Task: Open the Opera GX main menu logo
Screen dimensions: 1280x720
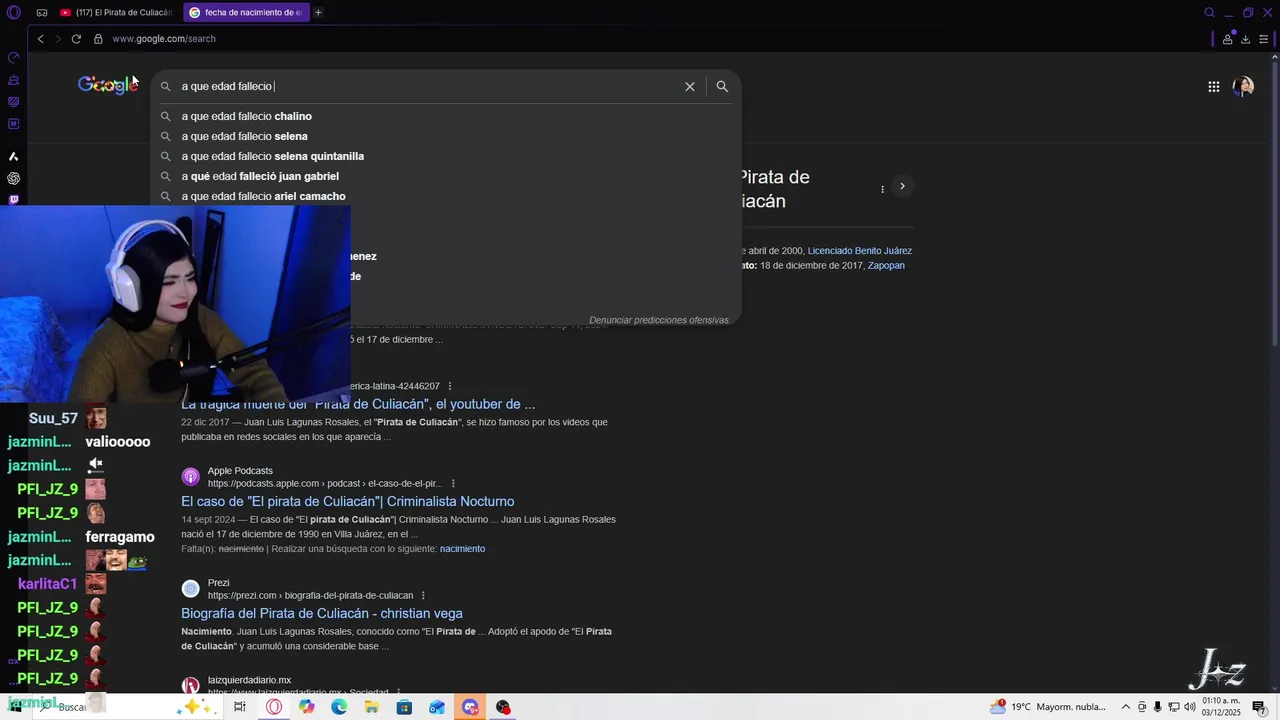Action: coord(13,12)
